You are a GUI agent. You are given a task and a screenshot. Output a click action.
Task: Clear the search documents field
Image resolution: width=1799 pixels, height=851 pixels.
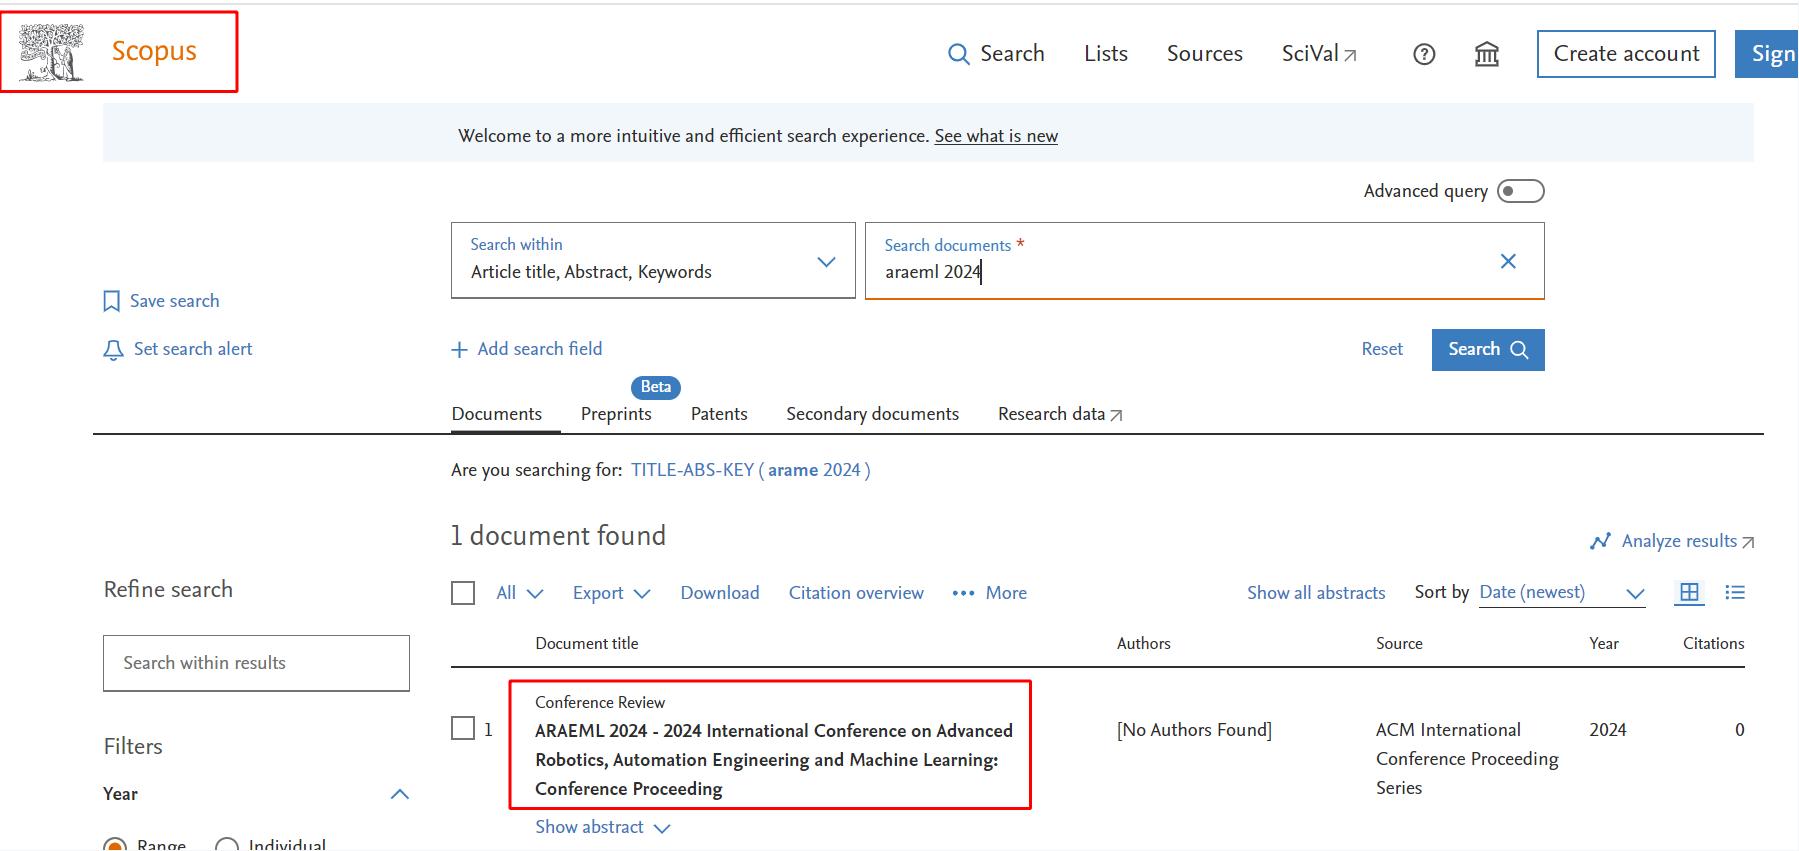(x=1508, y=261)
